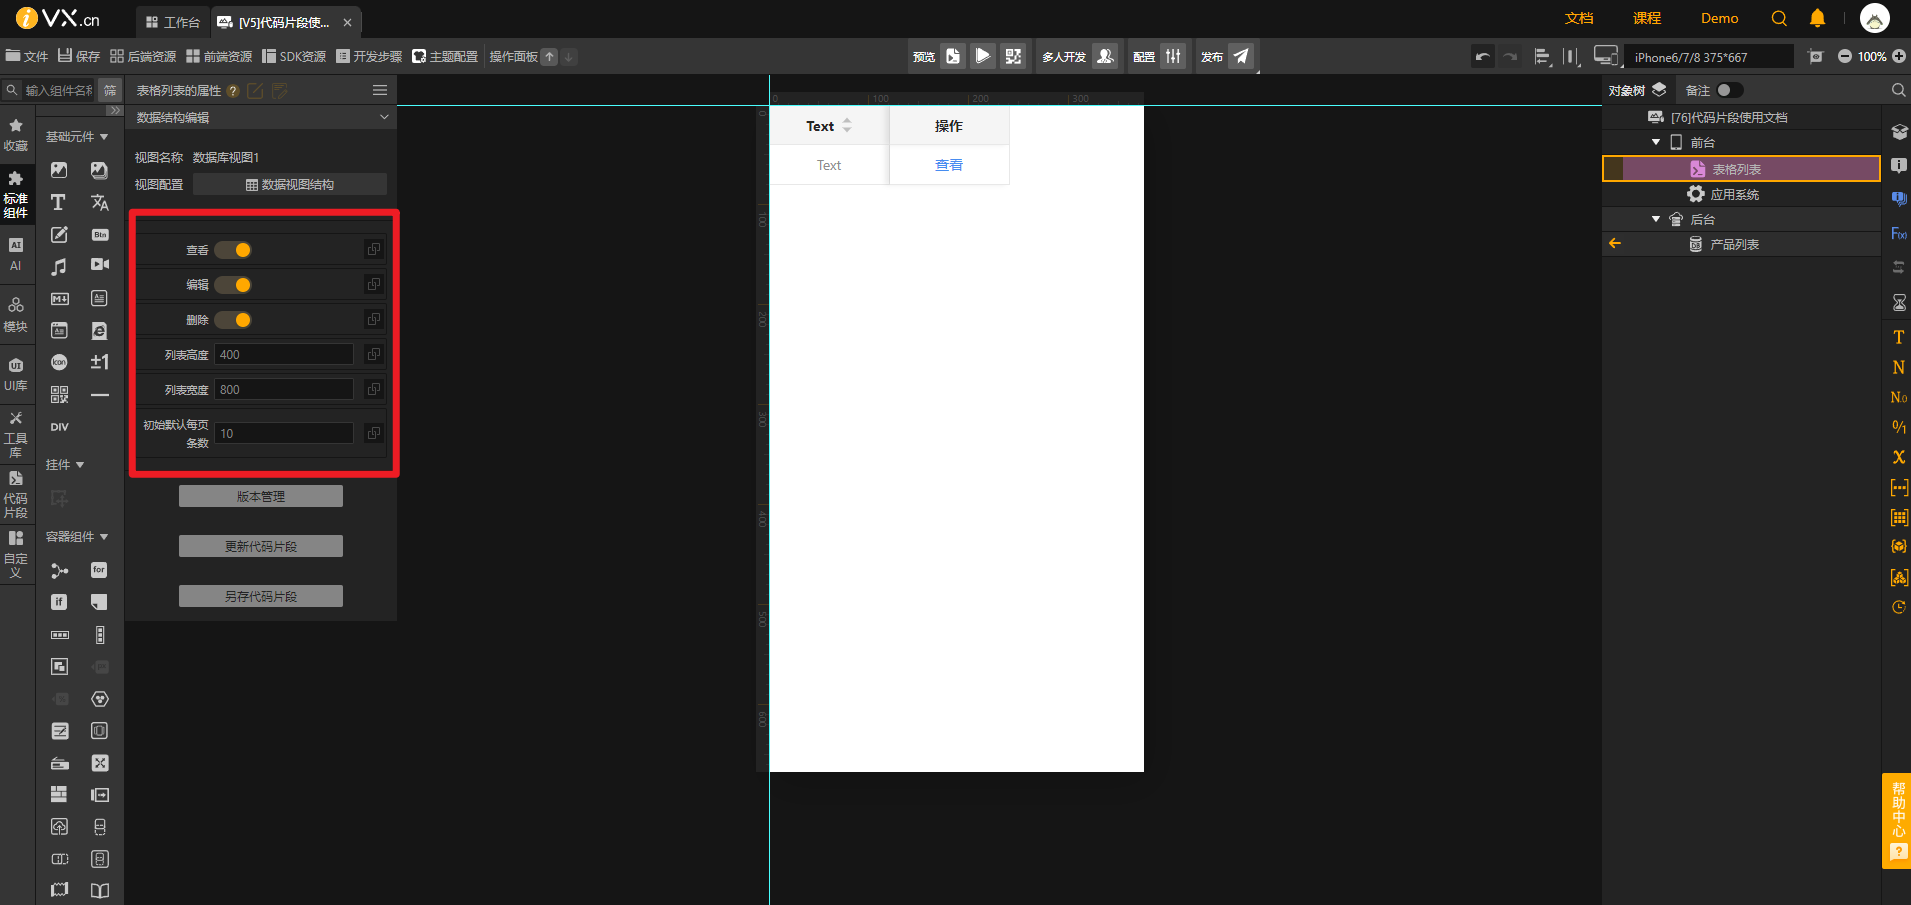Toggle the 删除 switch off
1911x905 pixels.
(233, 320)
